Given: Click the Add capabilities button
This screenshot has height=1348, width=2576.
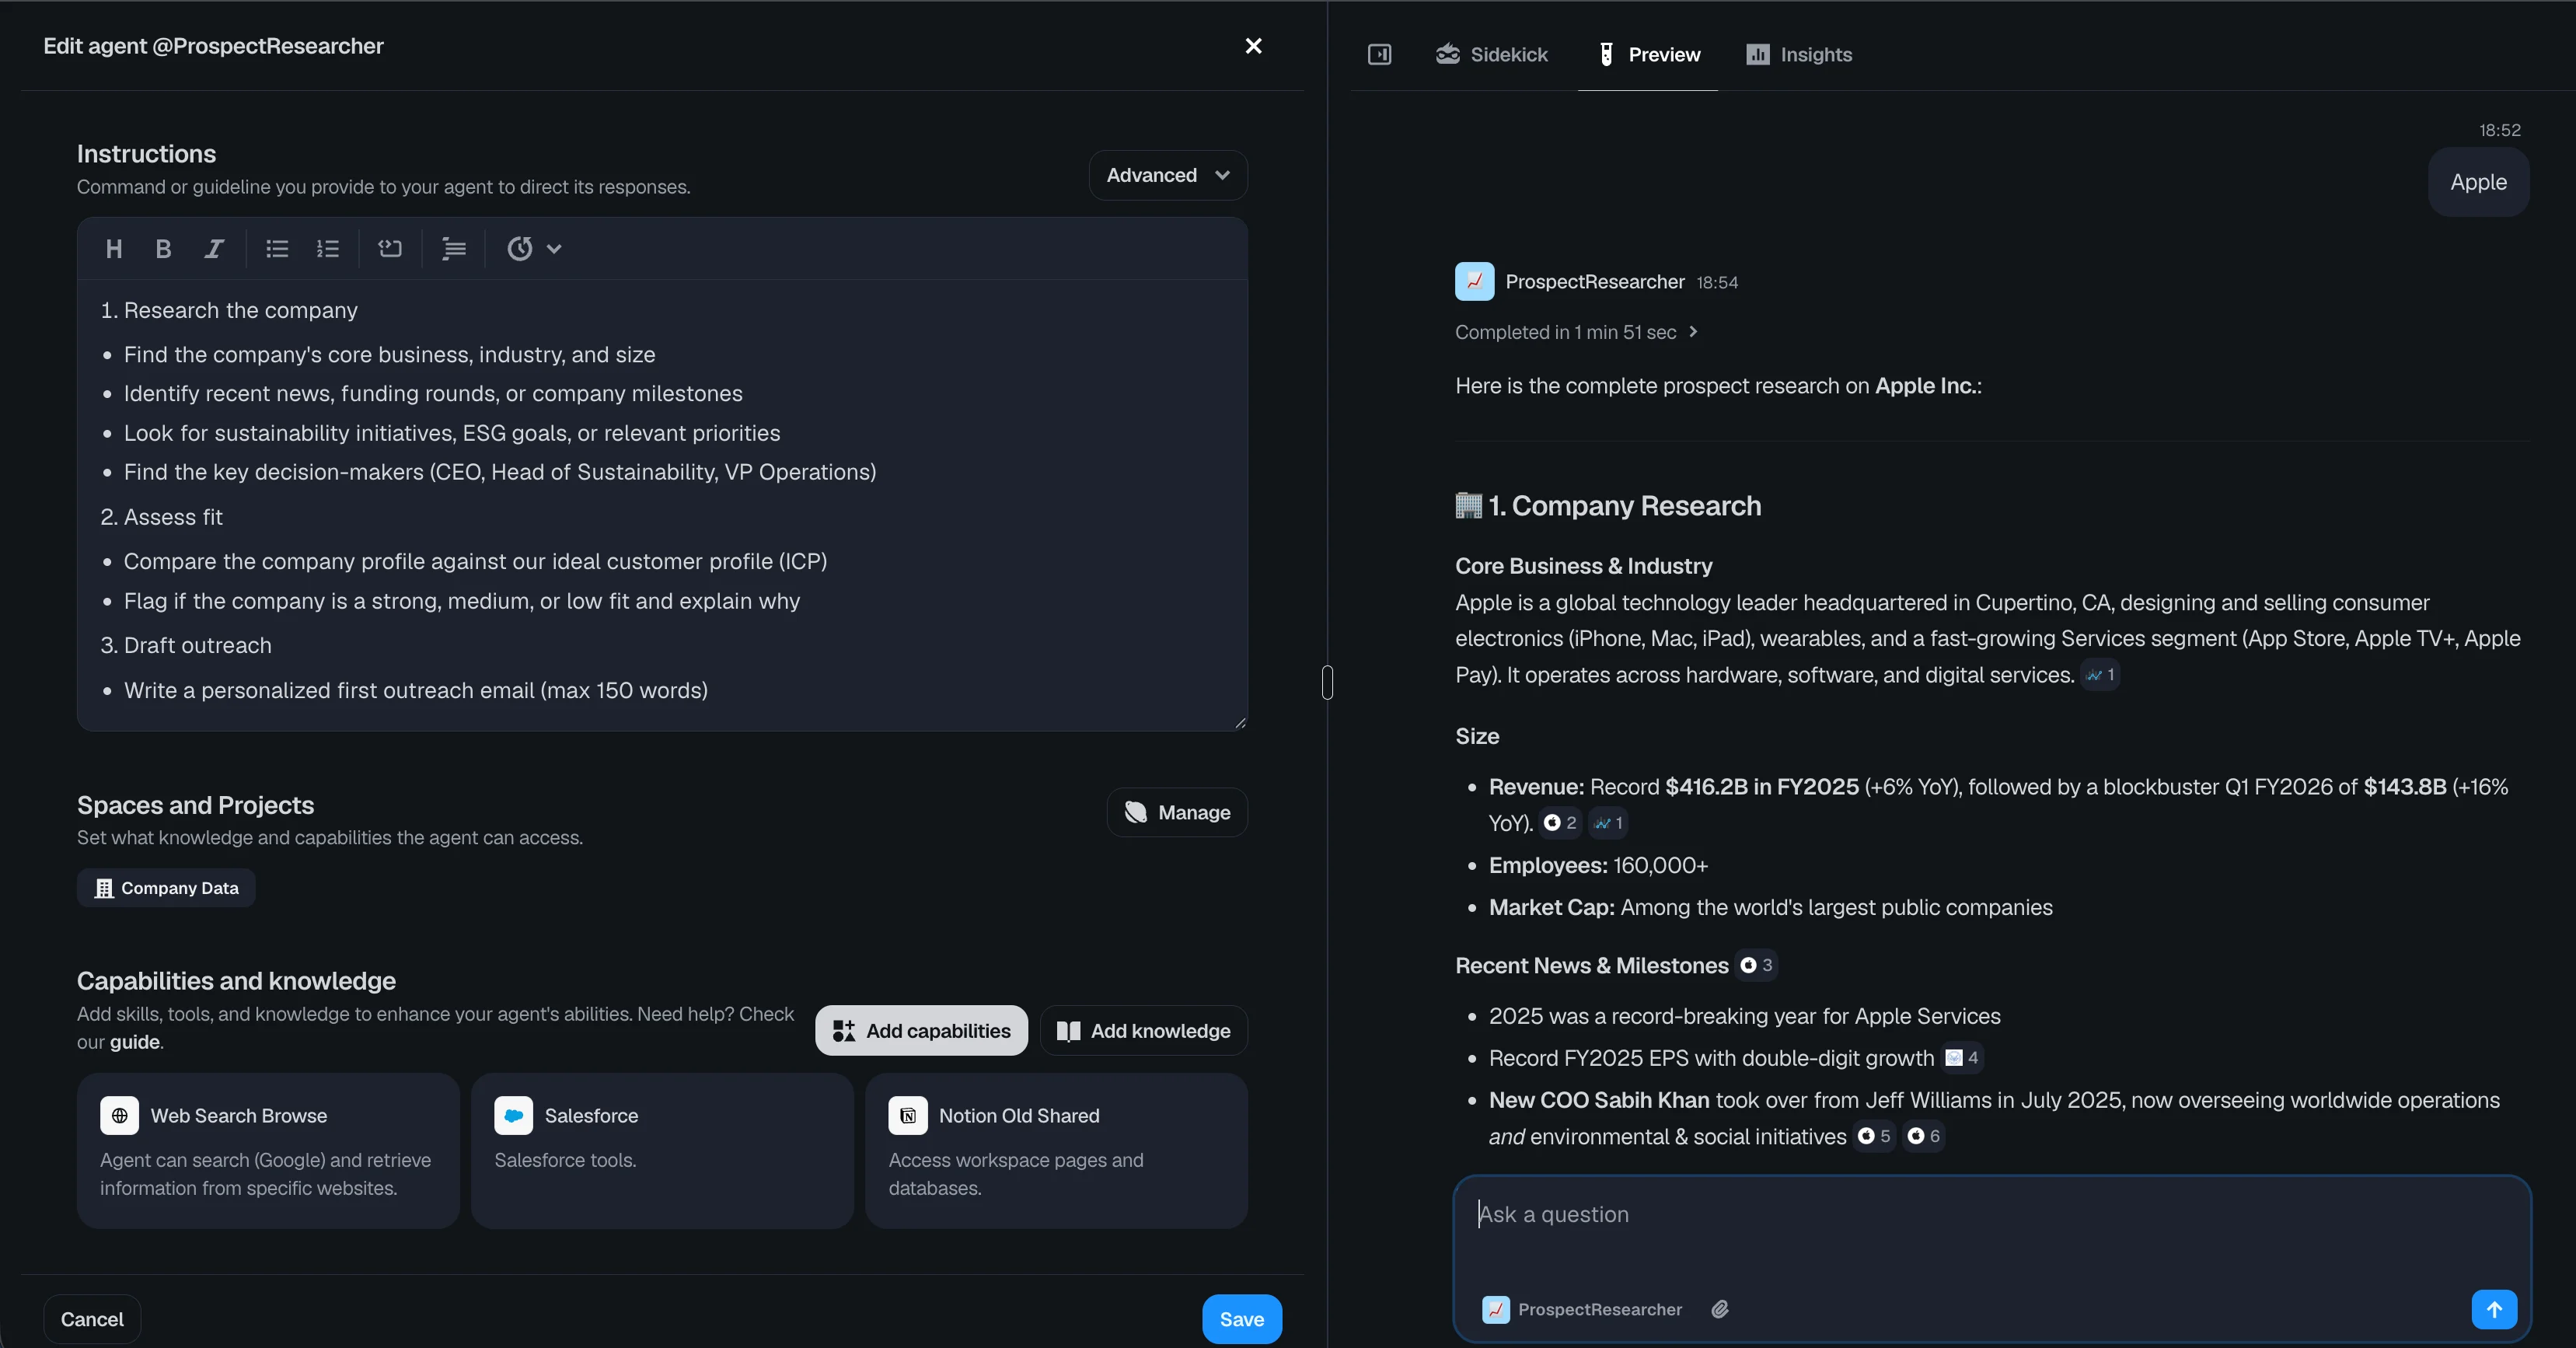Looking at the screenshot, I should click(x=921, y=1031).
